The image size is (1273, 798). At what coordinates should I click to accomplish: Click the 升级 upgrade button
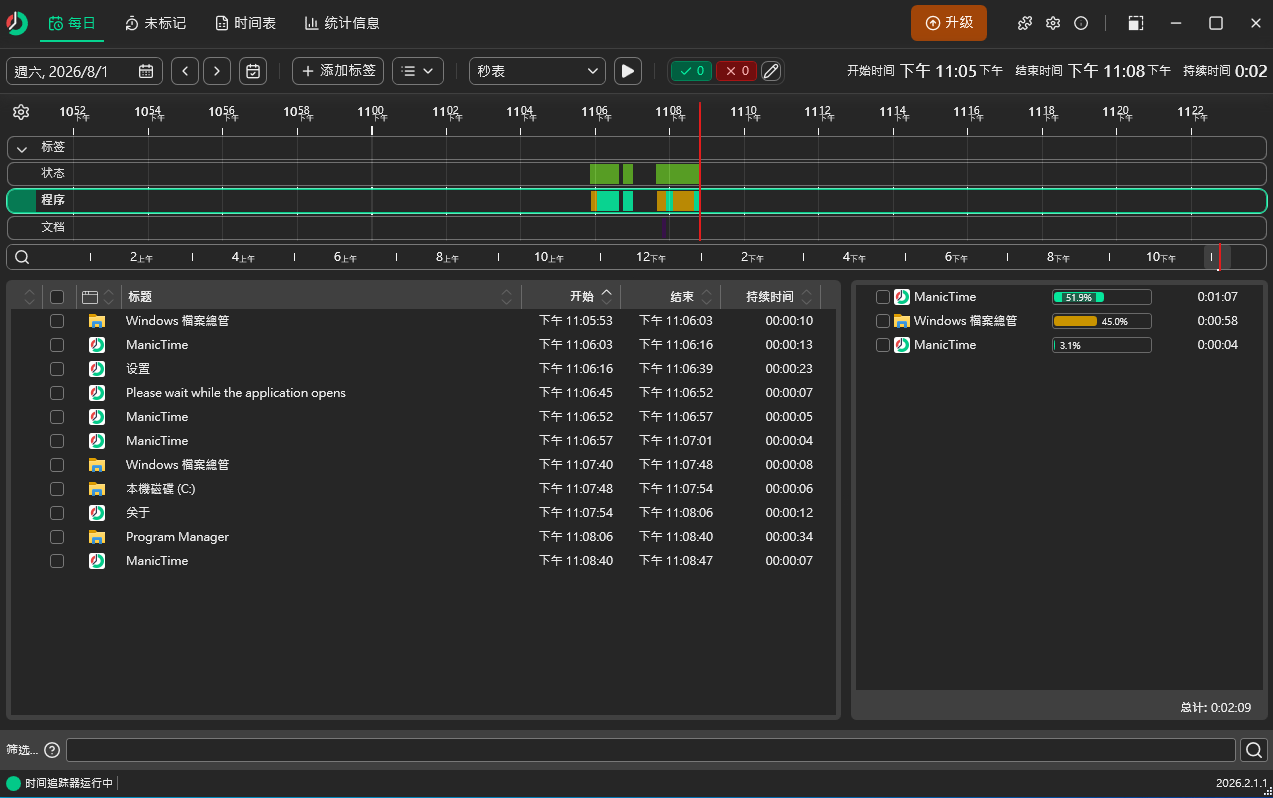[949, 23]
